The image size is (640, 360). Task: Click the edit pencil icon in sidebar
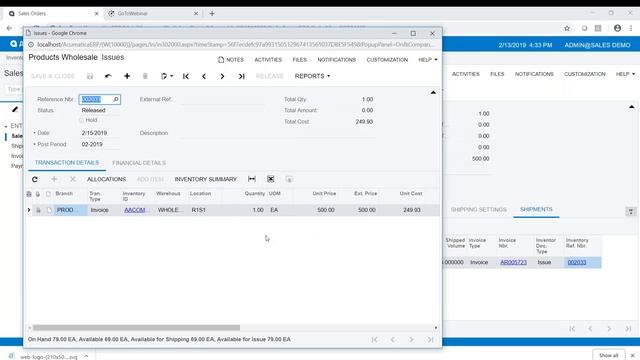[15, 109]
